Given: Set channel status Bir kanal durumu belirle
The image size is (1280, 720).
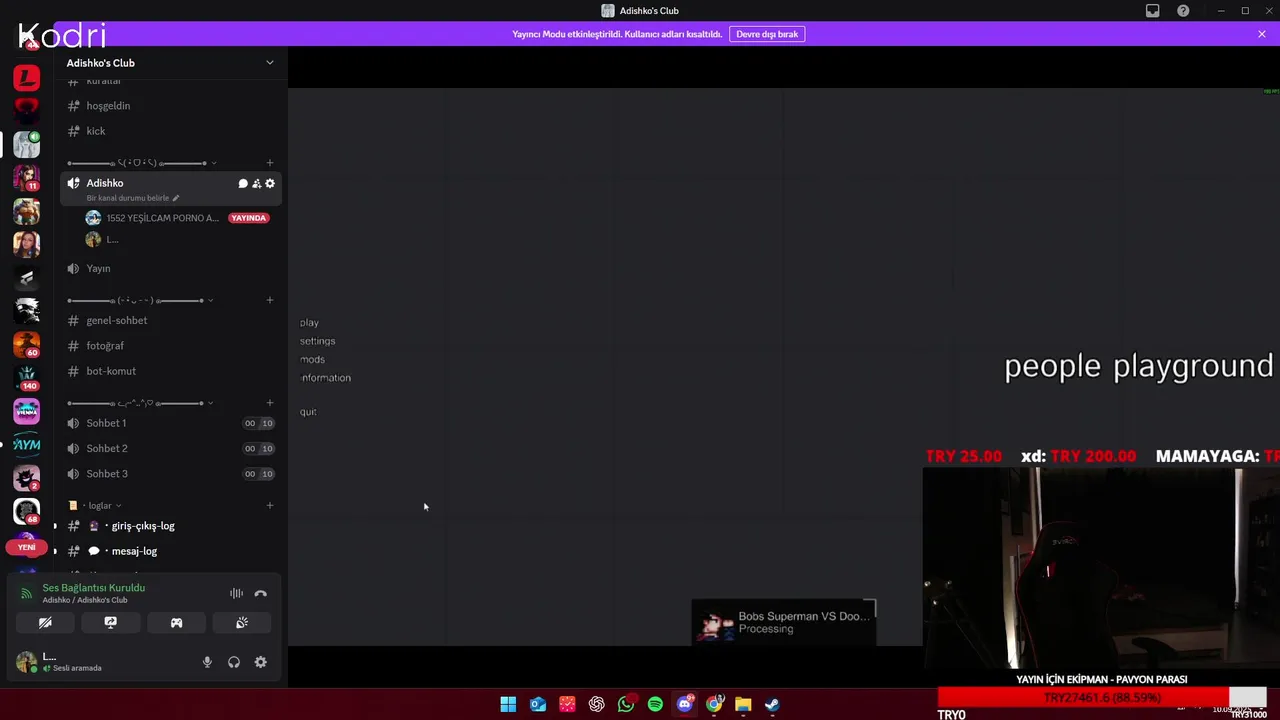Looking at the screenshot, I should point(132,198).
